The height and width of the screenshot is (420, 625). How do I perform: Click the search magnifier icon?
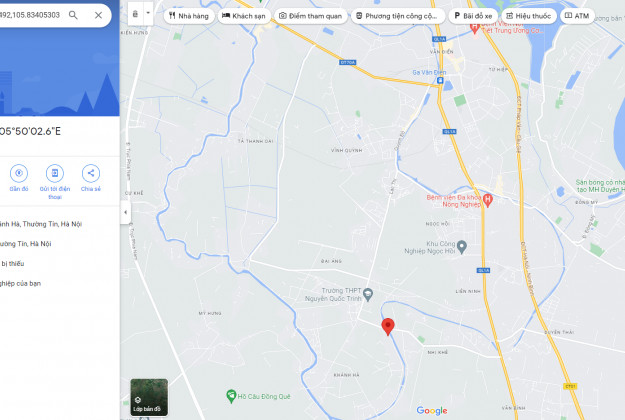73,15
